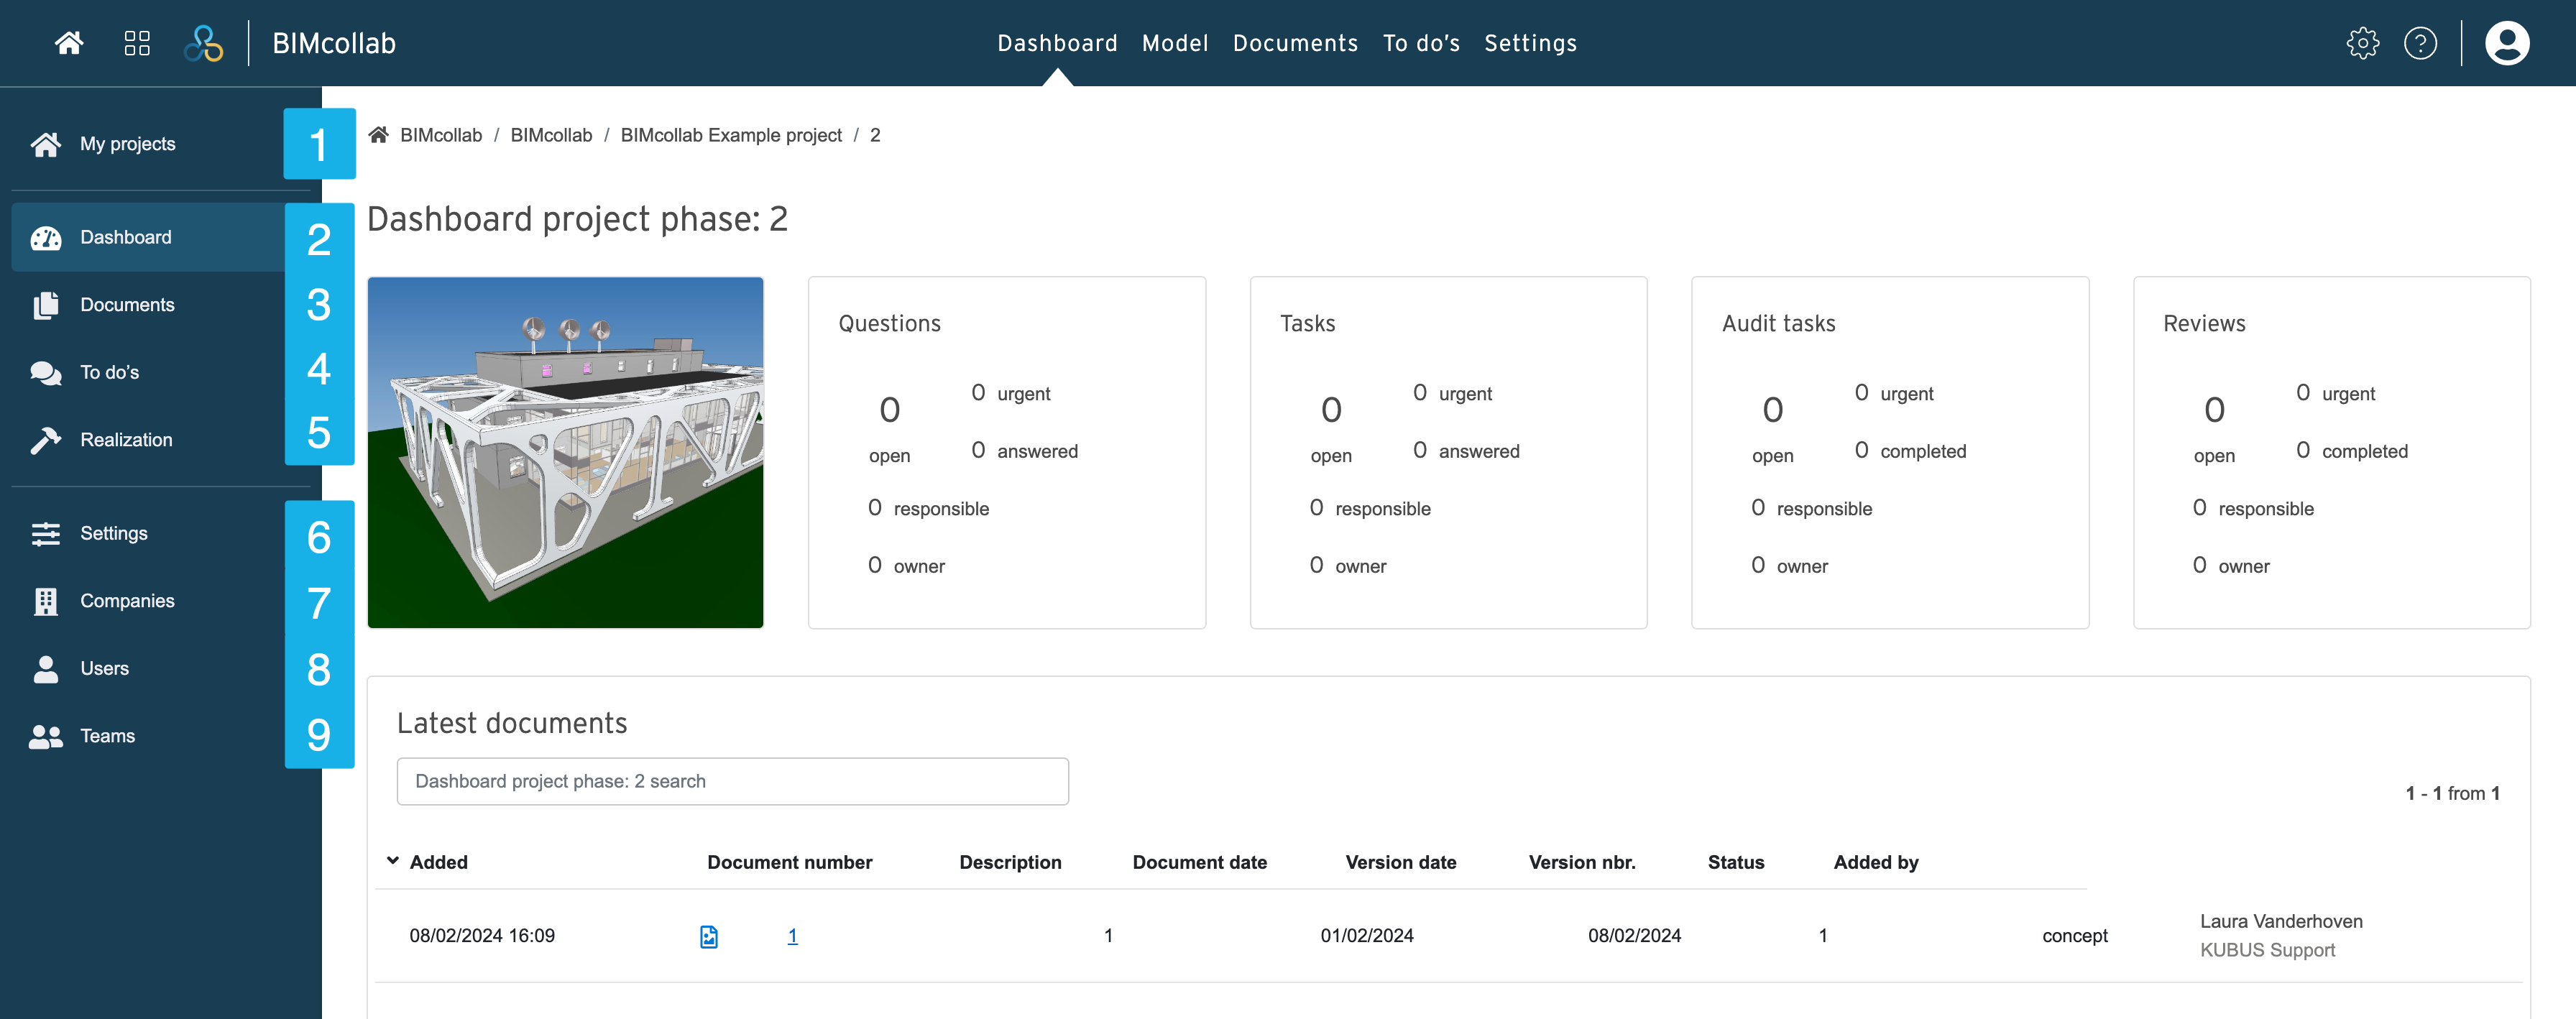Open Realization label in the sidebar
Screen dimensions: 2576x1019
[126, 440]
